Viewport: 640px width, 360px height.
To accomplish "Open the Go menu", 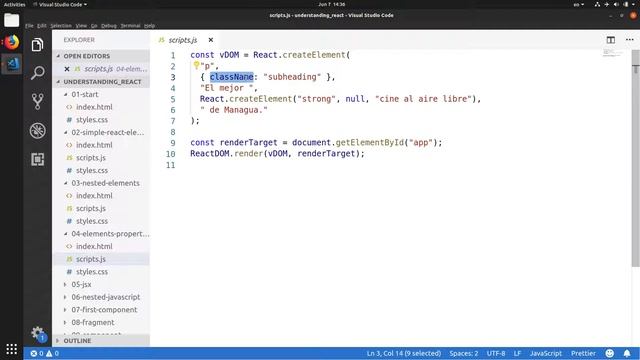I will click(94, 26).
